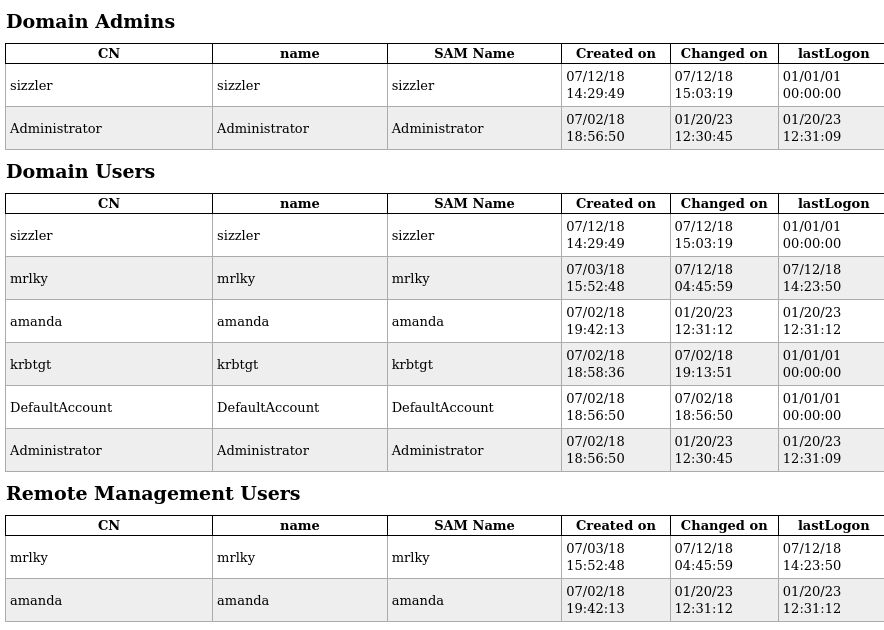Screen dimensions: 884x630
Task: Select sizzler CN cell in Domain Admins
Action: coord(31,86)
